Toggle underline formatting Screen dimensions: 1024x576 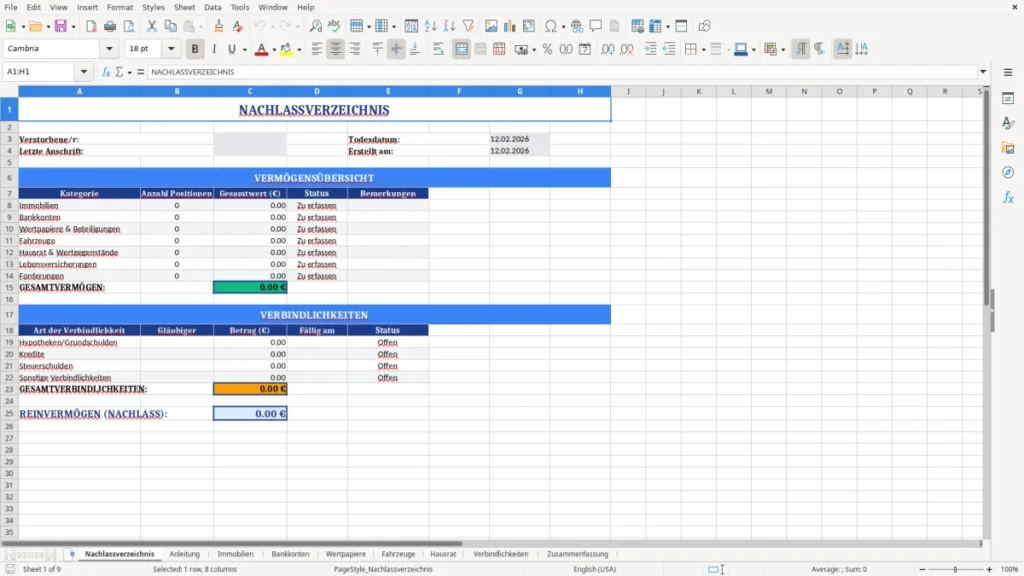coord(231,49)
